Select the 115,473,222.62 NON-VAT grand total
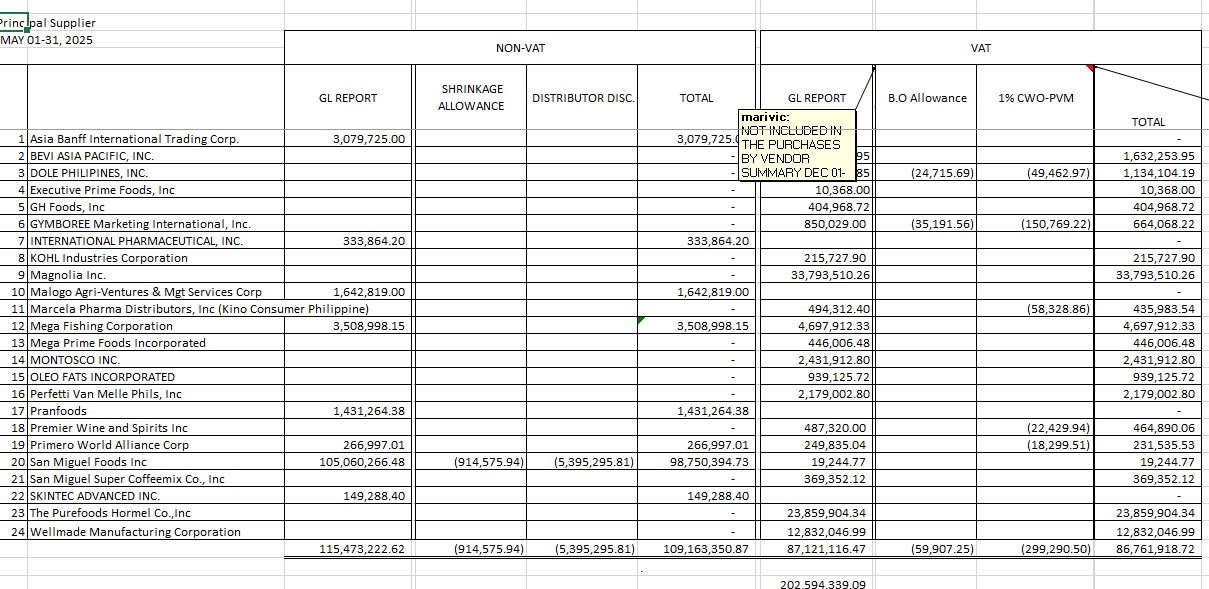This screenshot has width=1209, height=589. 348,549
